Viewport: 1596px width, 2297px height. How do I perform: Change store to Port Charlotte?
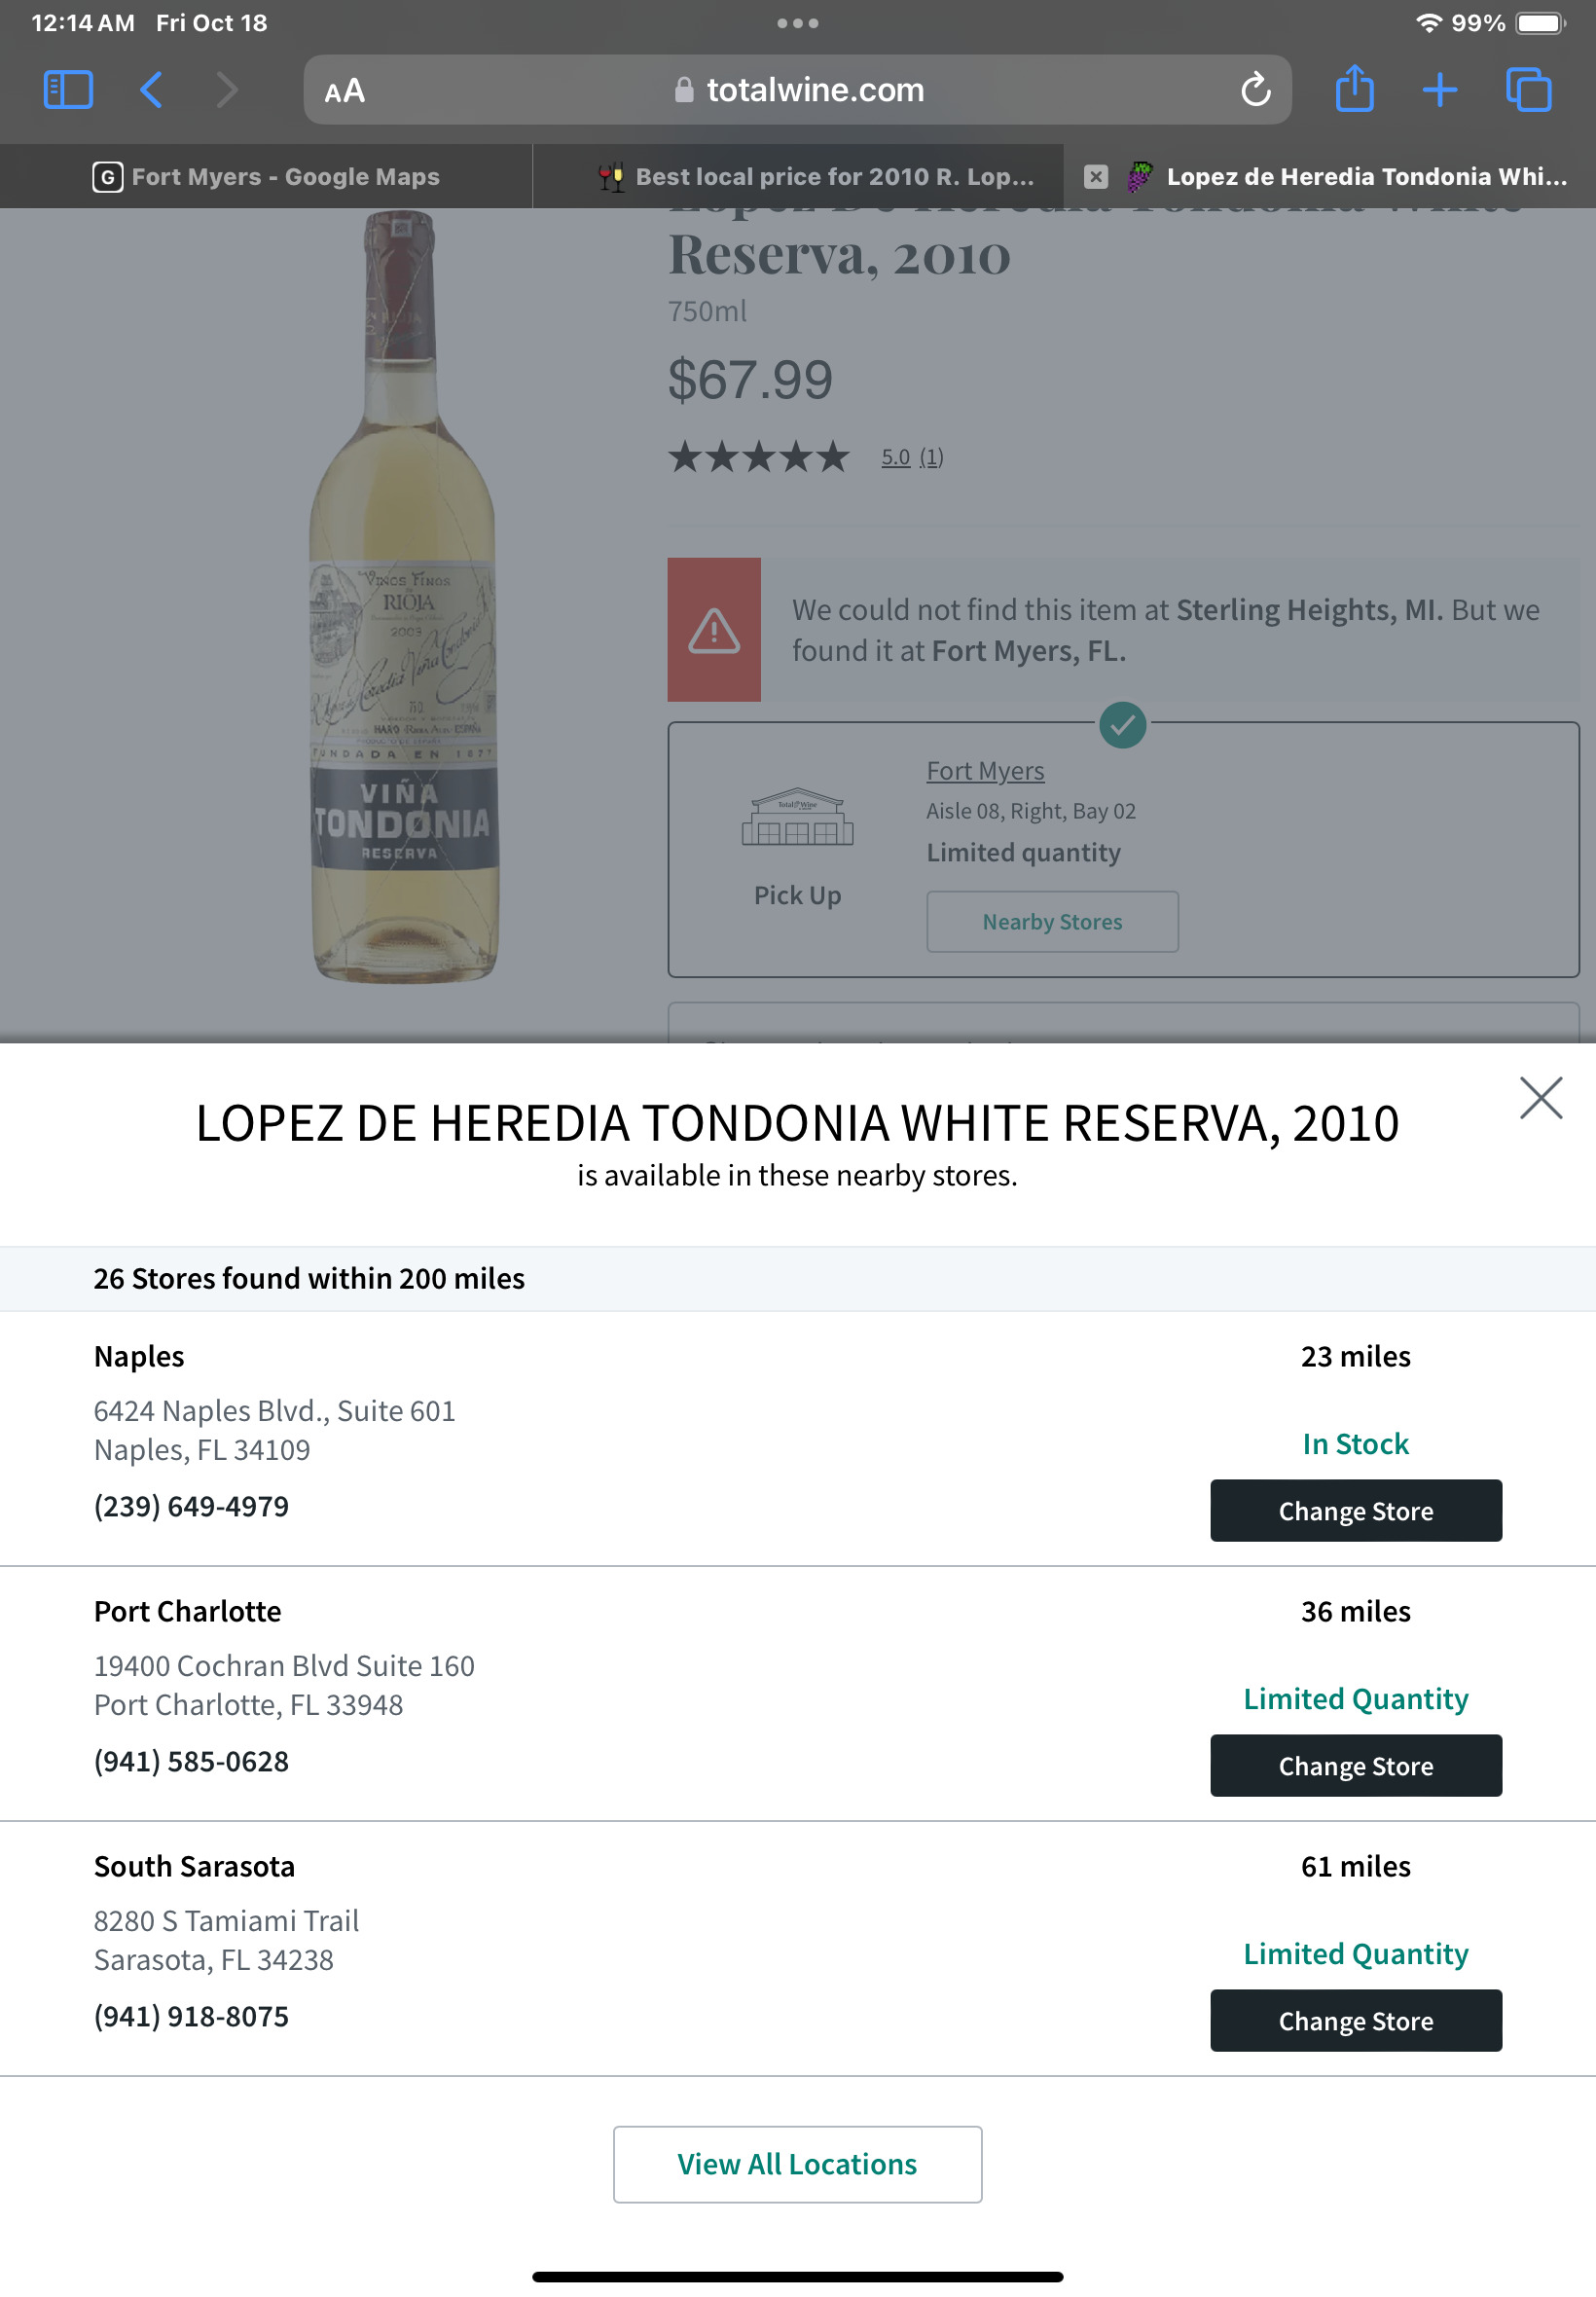(1355, 1765)
